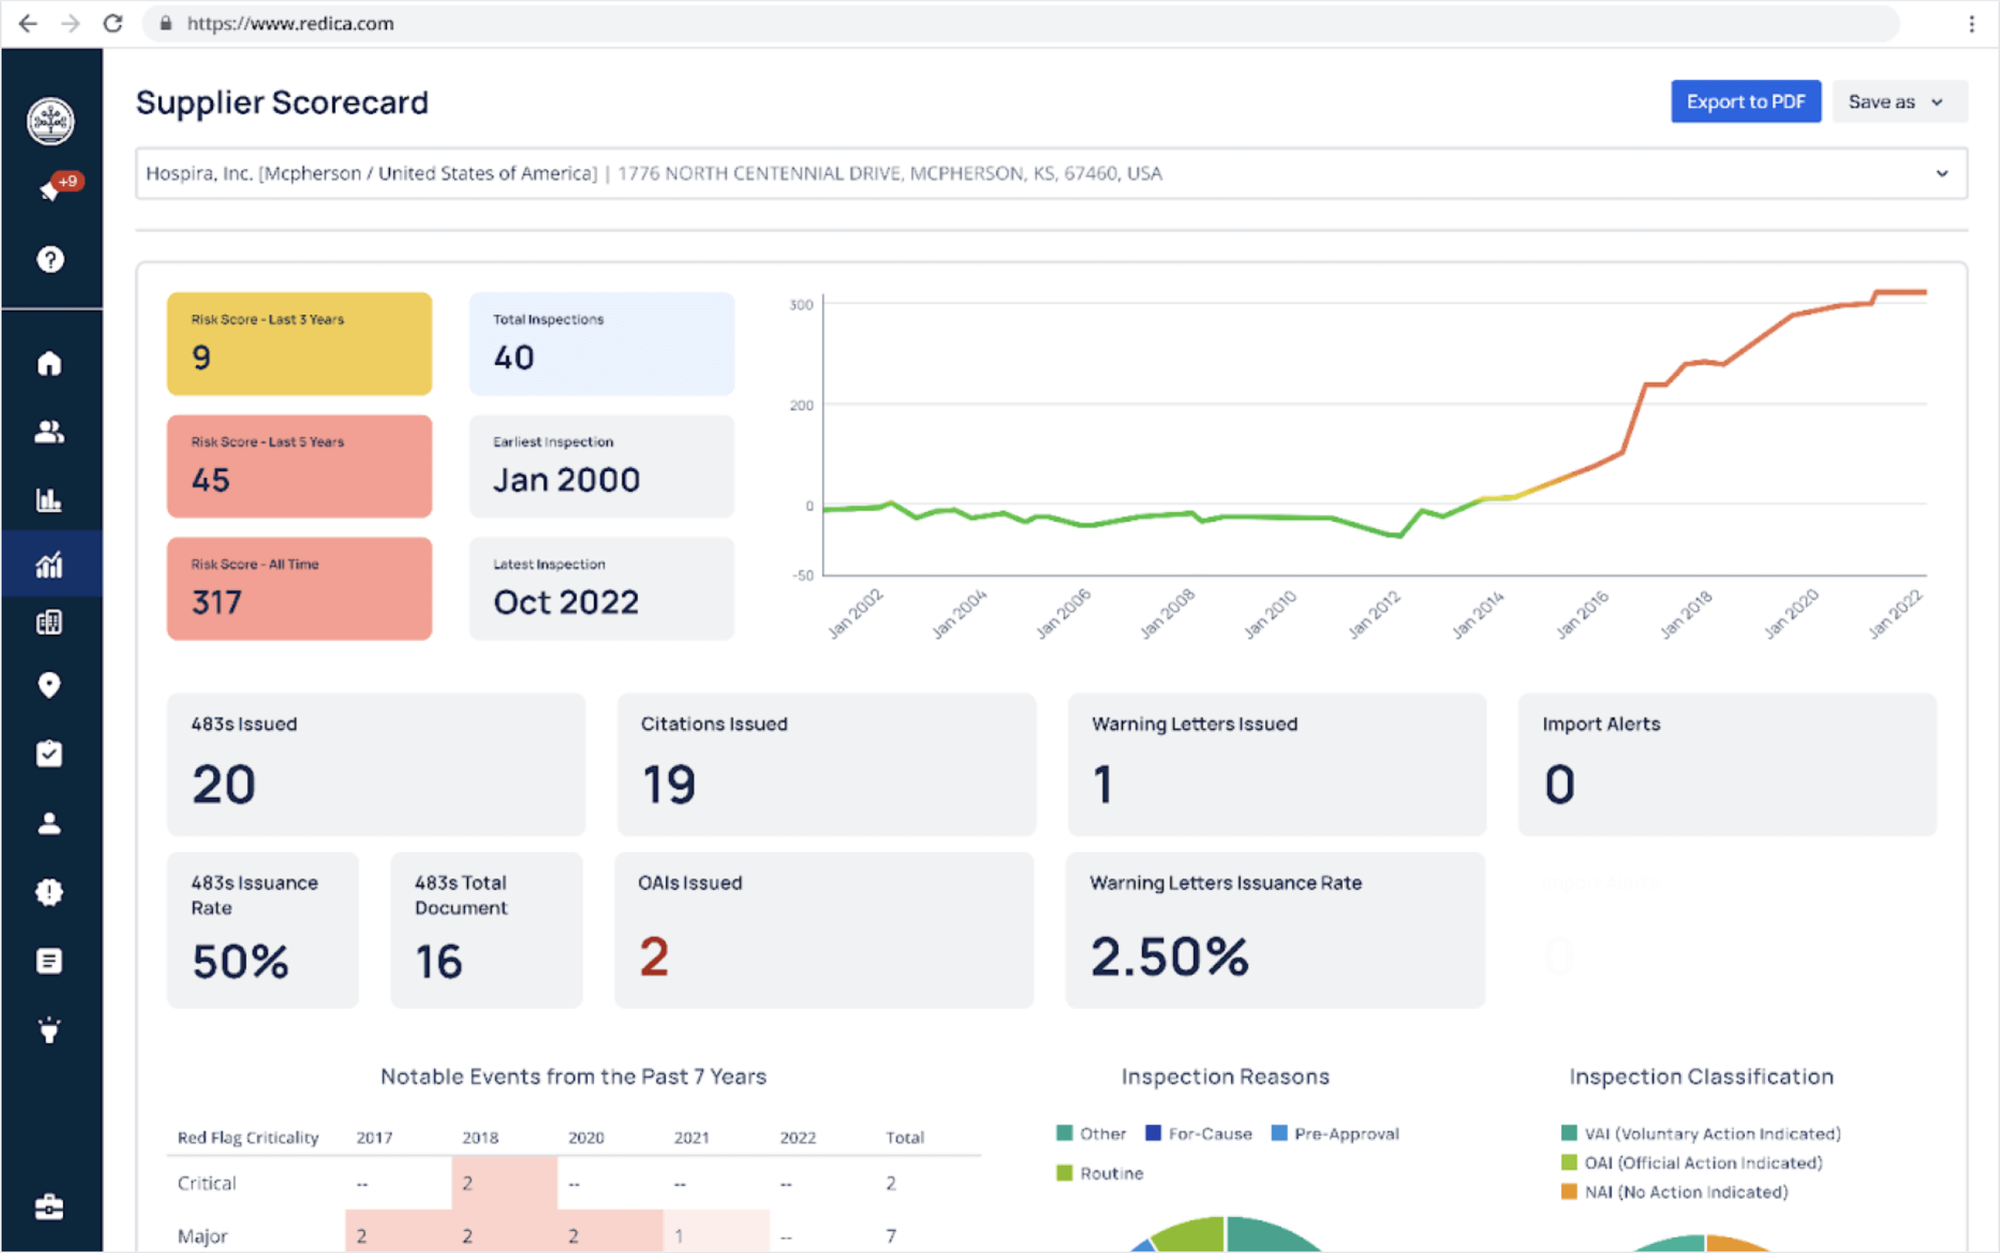The height and width of the screenshot is (1253, 2000).
Task: Toggle the VAI classification legend entry
Action: click(1700, 1133)
